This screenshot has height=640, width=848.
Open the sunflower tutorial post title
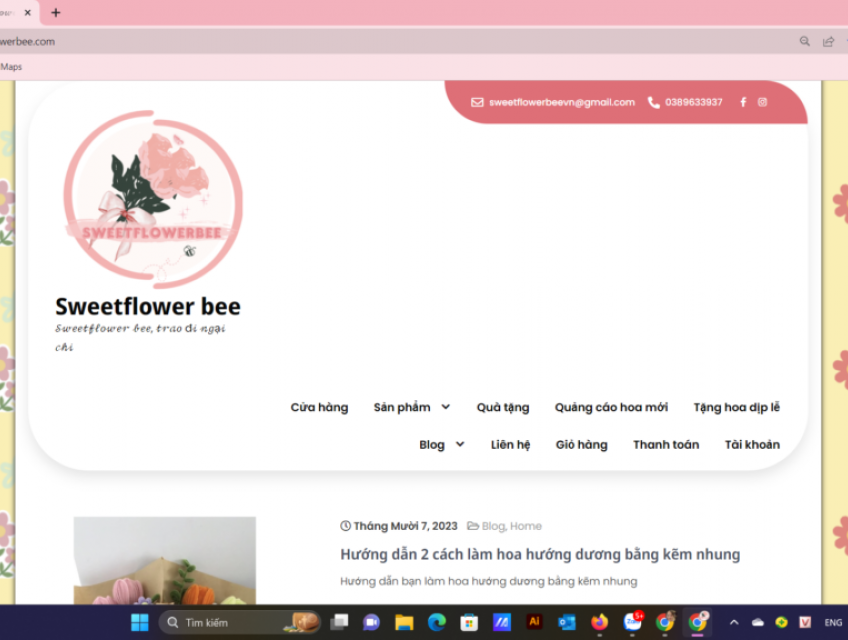click(x=540, y=554)
